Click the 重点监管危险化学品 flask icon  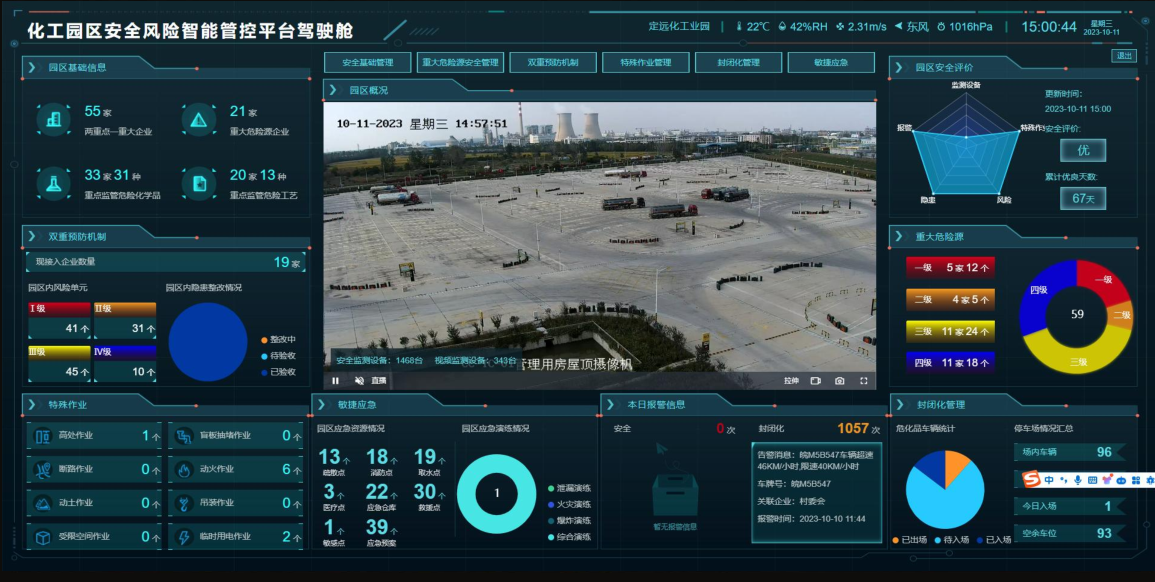coord(53,183)
